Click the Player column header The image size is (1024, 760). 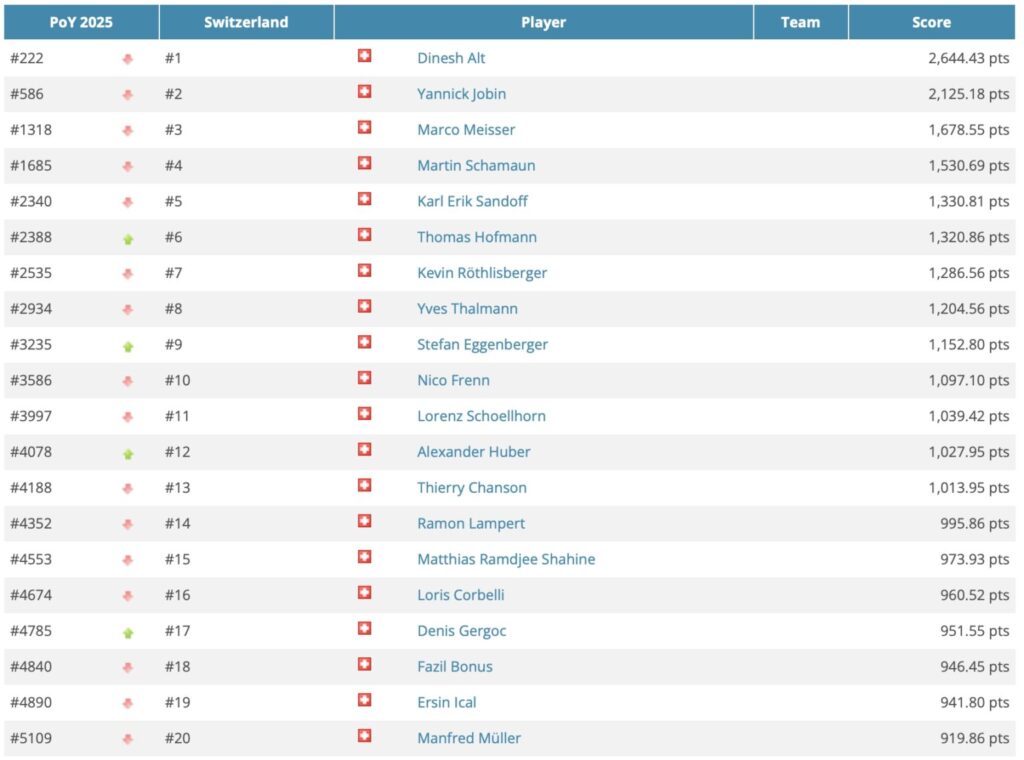click(x=543, y=22)
